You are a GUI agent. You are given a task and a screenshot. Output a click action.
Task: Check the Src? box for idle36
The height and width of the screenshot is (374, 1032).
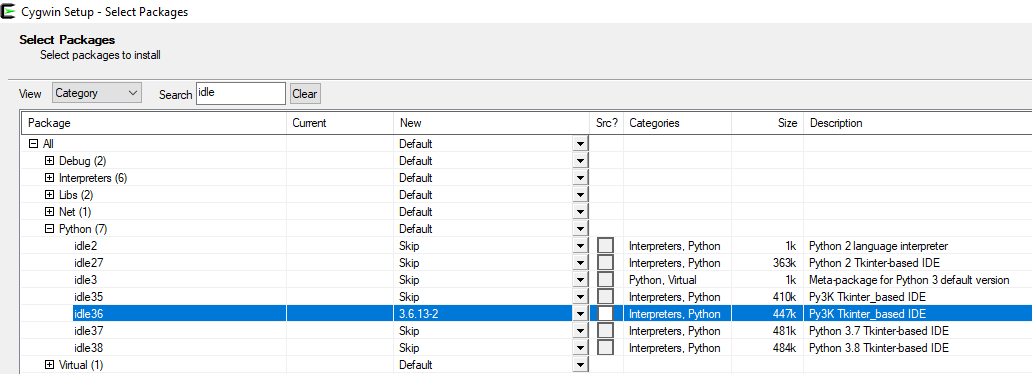tap(606, 314)
